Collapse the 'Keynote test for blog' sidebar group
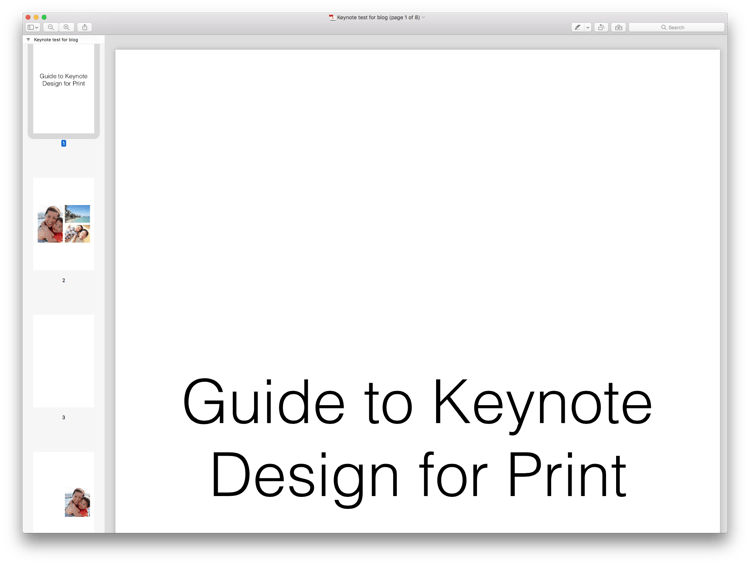This screenshot has height=565, width=750. tap(28, 40)
